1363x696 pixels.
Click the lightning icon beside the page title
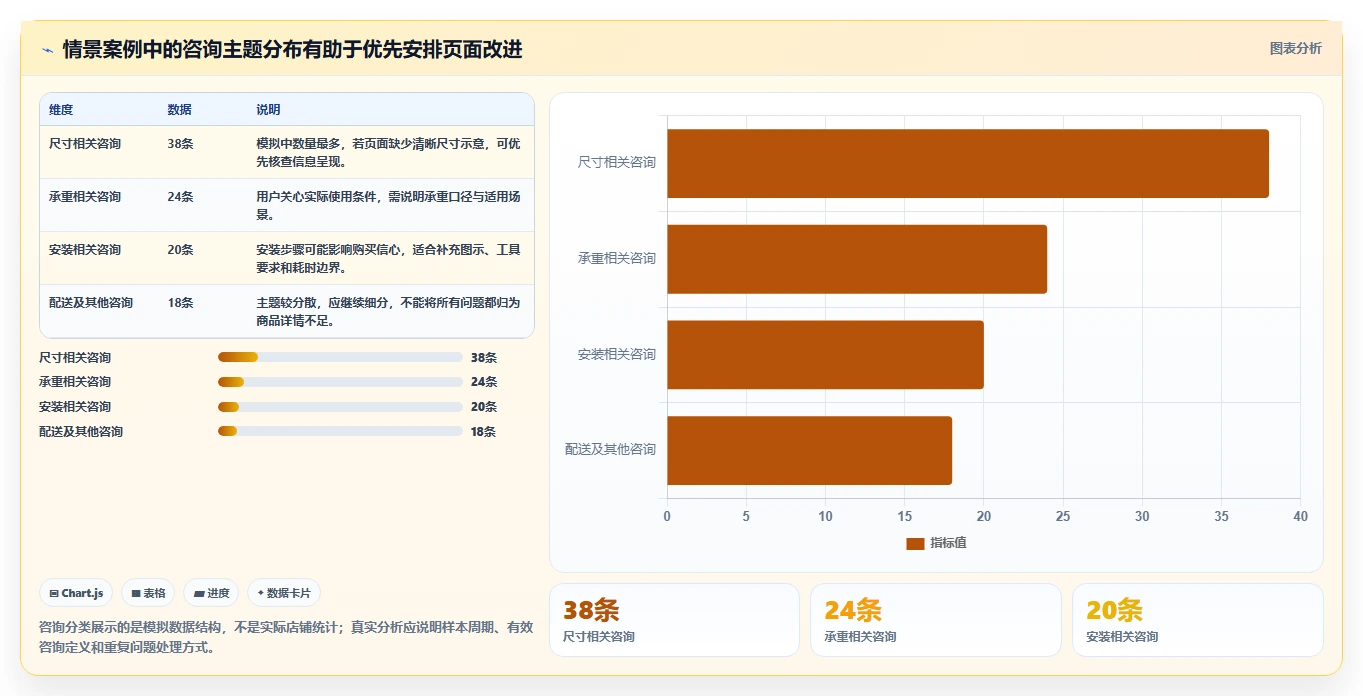coord(47,50)
